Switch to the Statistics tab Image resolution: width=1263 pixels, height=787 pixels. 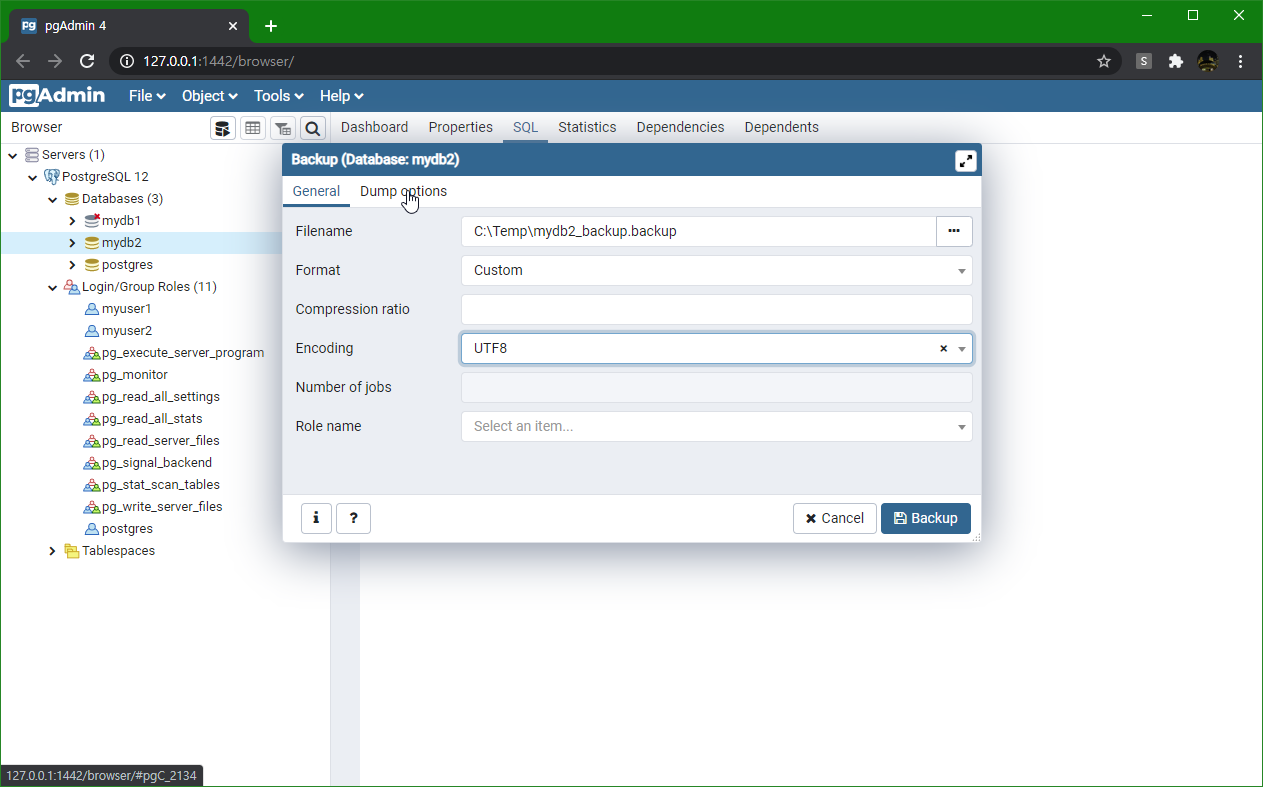[587, 127]
